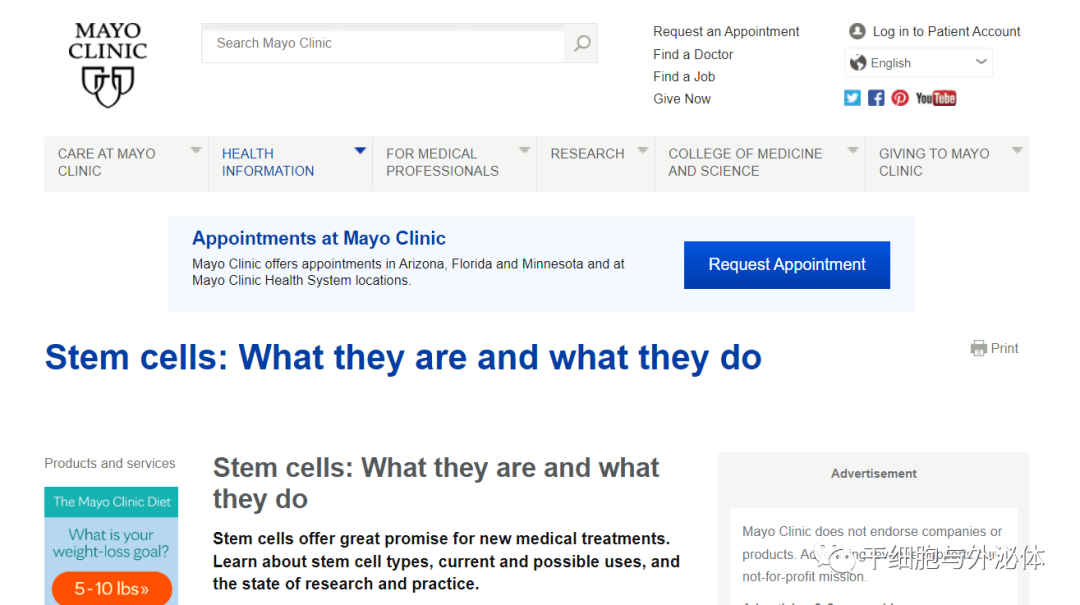Select the Give Now link

tap(682, 99)
